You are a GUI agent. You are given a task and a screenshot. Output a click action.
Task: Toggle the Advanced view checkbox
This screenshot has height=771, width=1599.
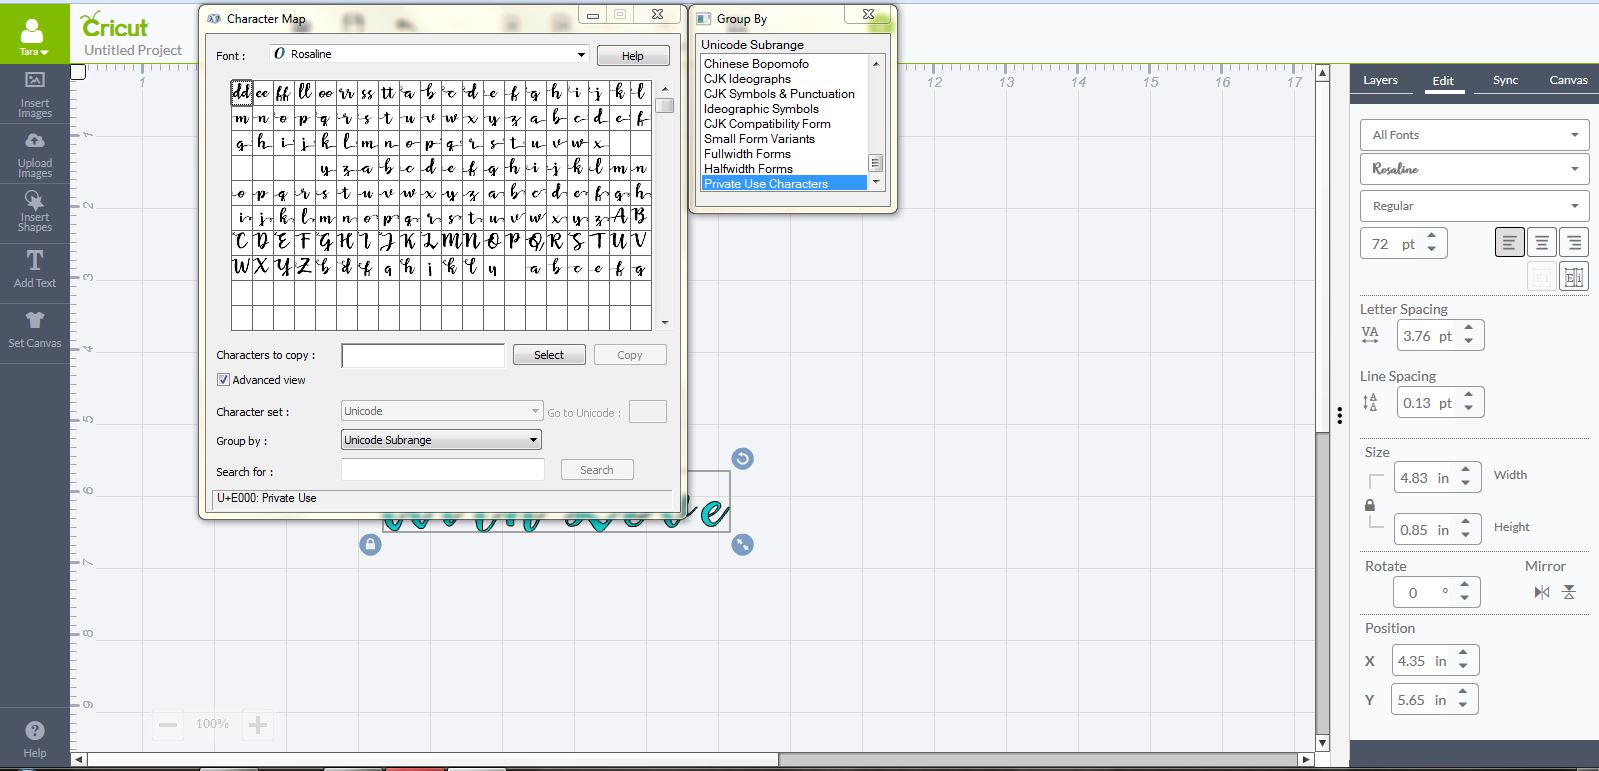pyautogui.click(x=223, y=380)
